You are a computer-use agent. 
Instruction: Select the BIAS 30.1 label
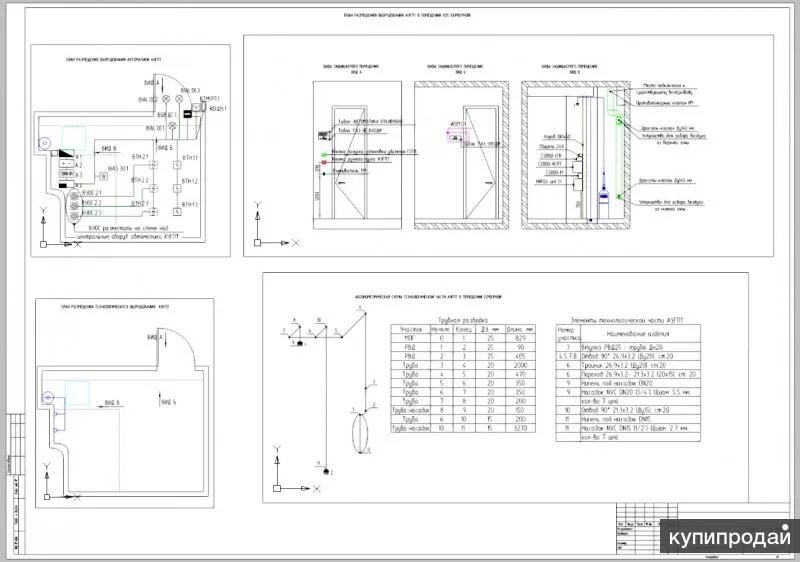118,168
